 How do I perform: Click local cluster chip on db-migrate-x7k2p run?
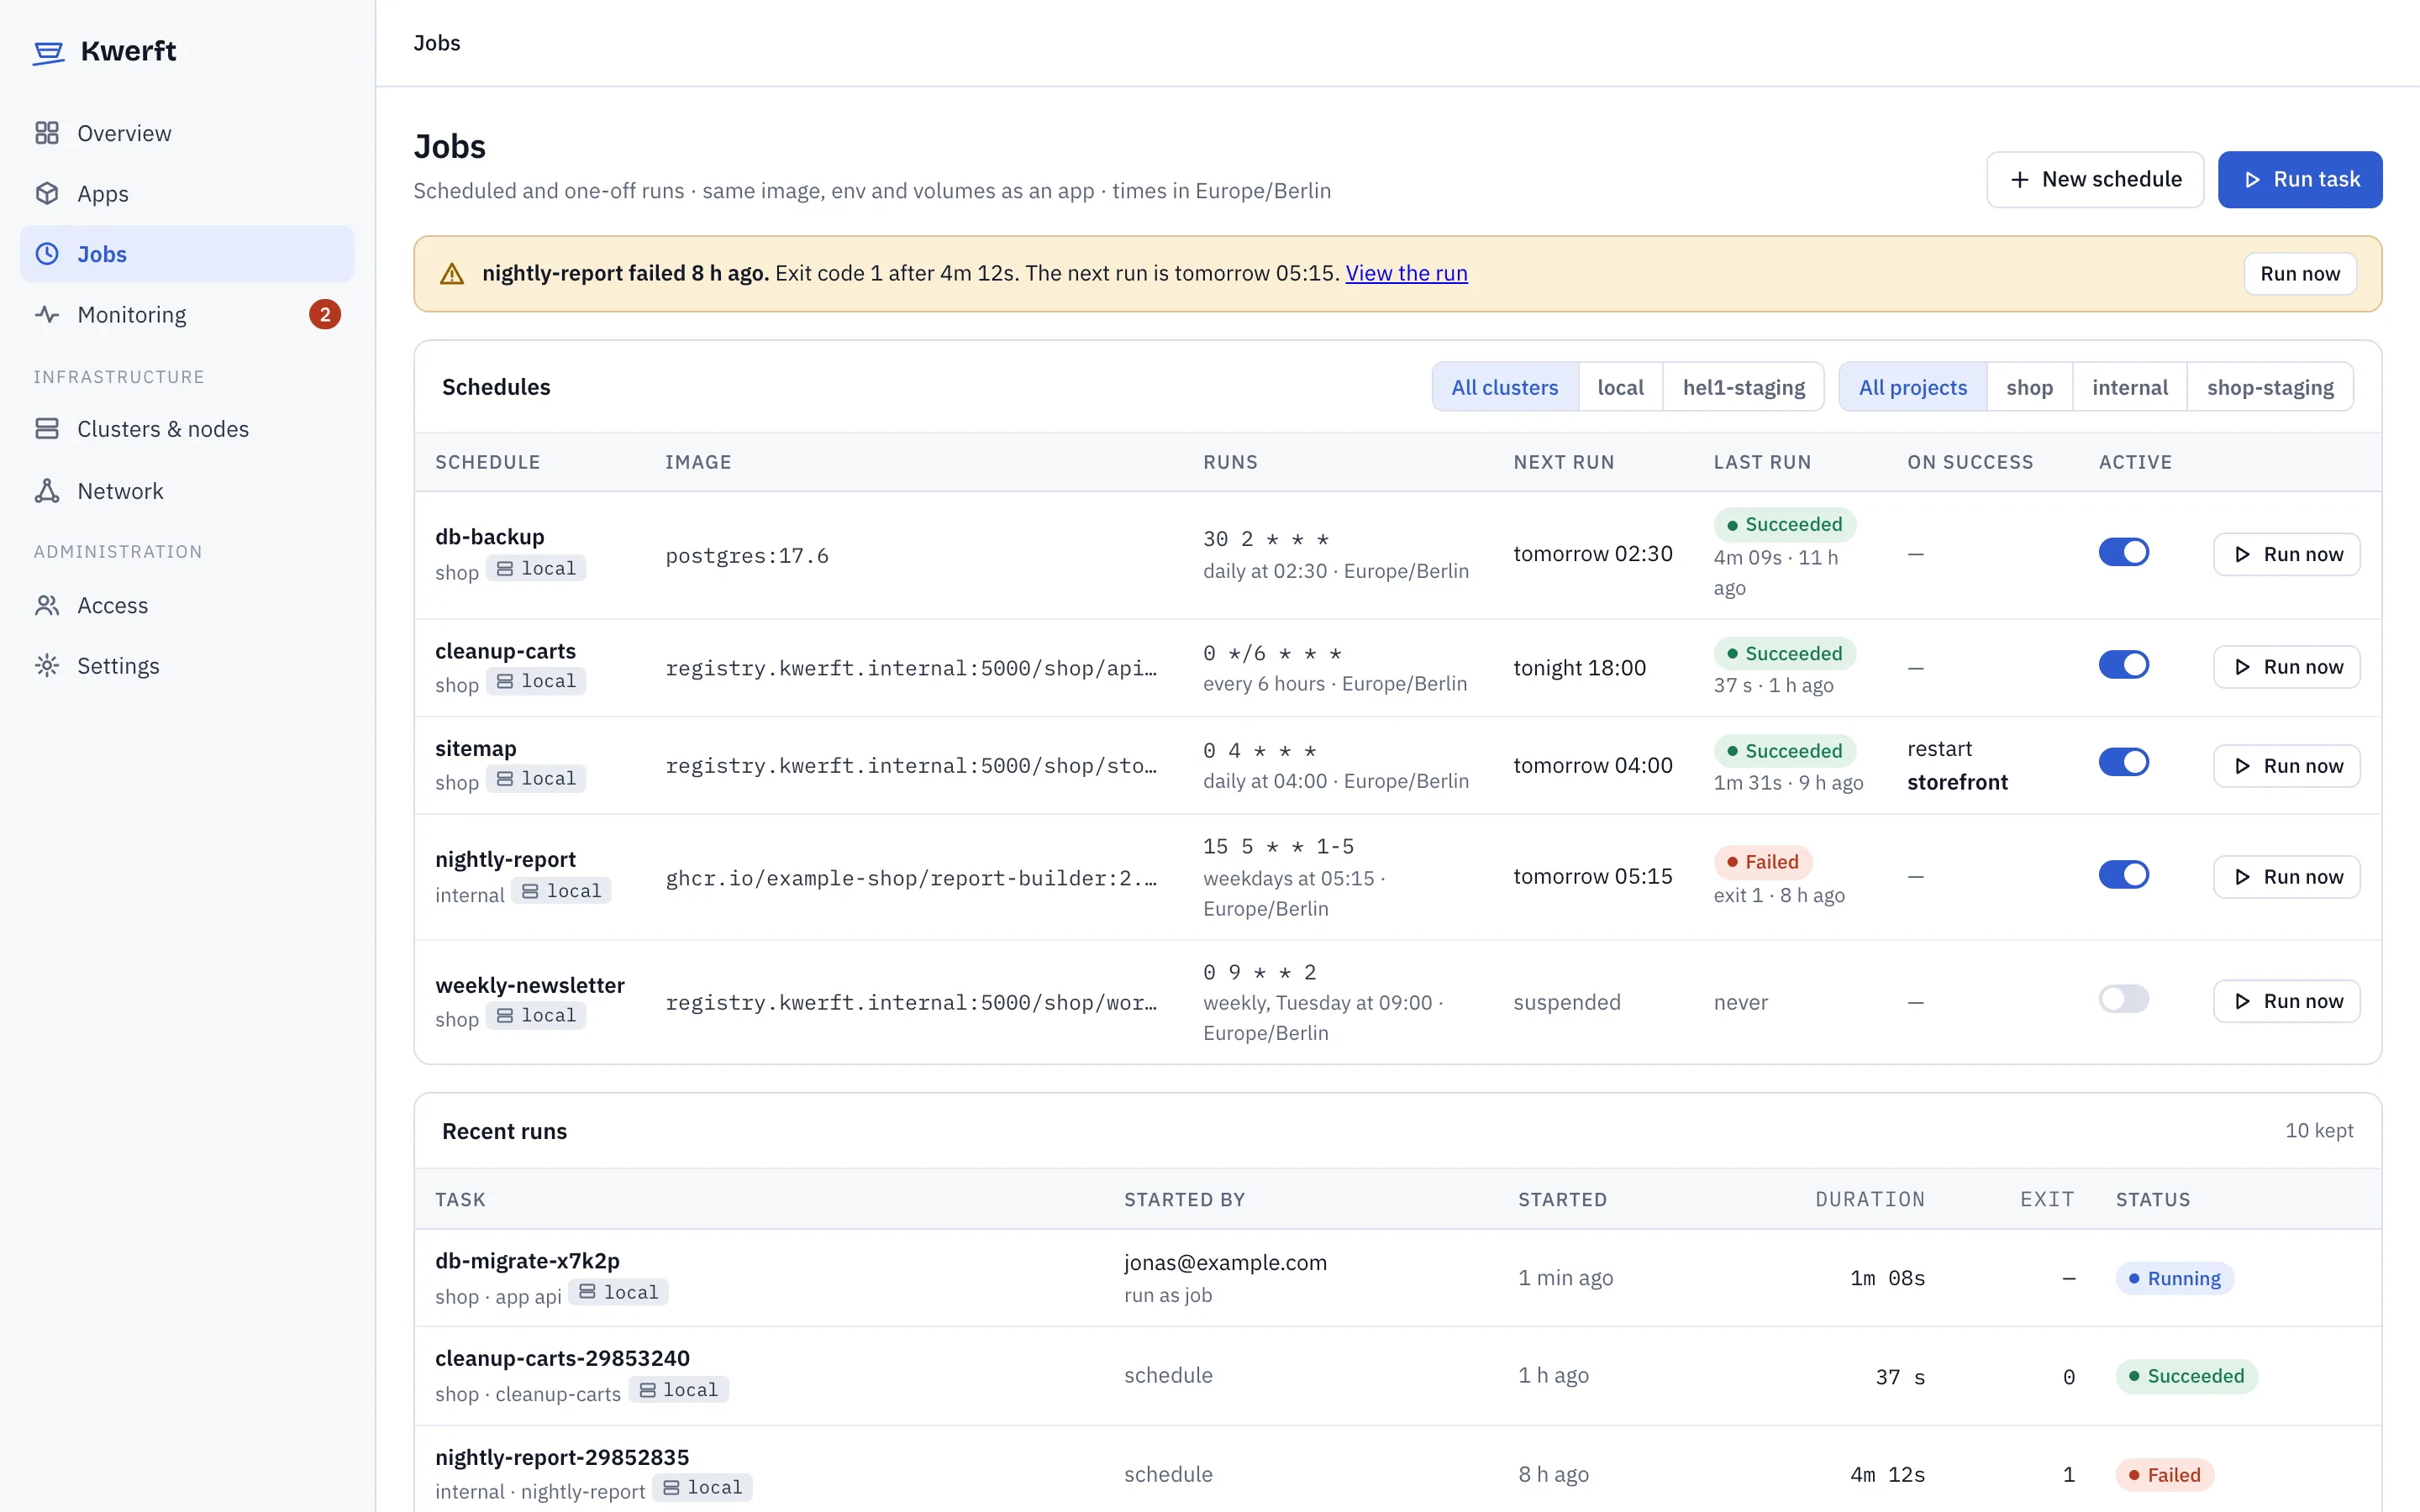pos(619,1292)
